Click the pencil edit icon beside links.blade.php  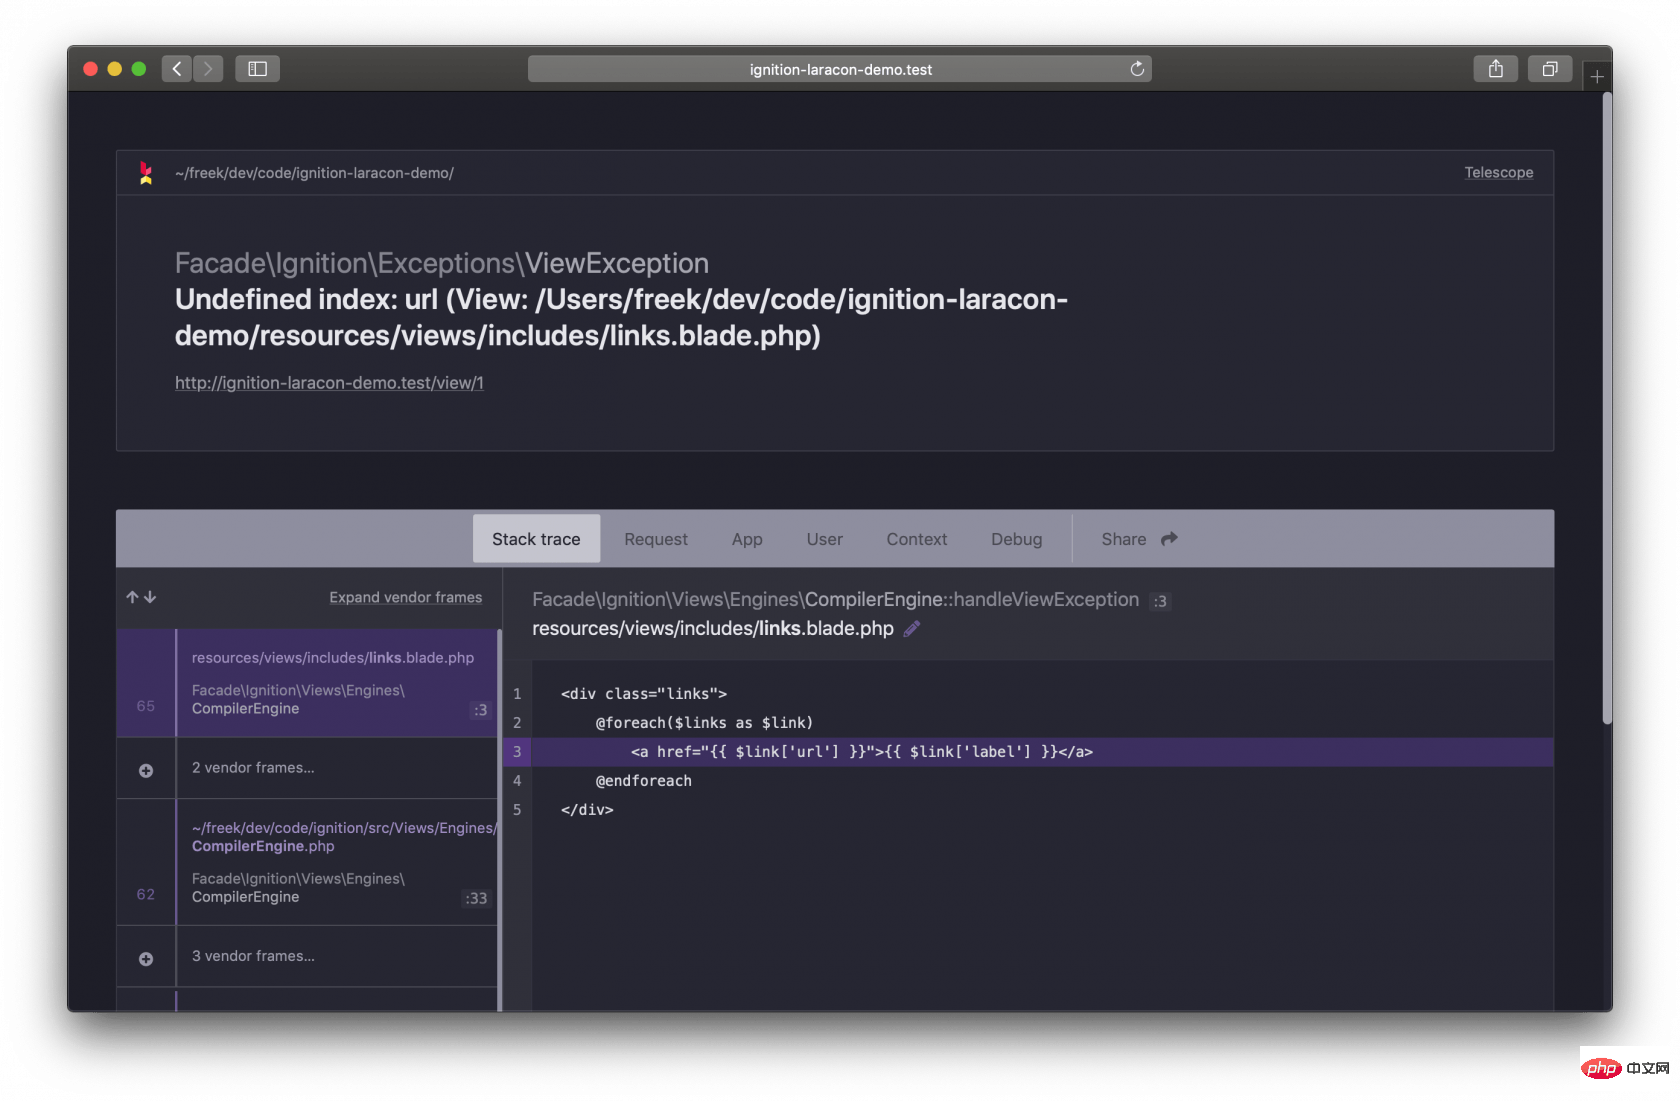click(911, 629)
